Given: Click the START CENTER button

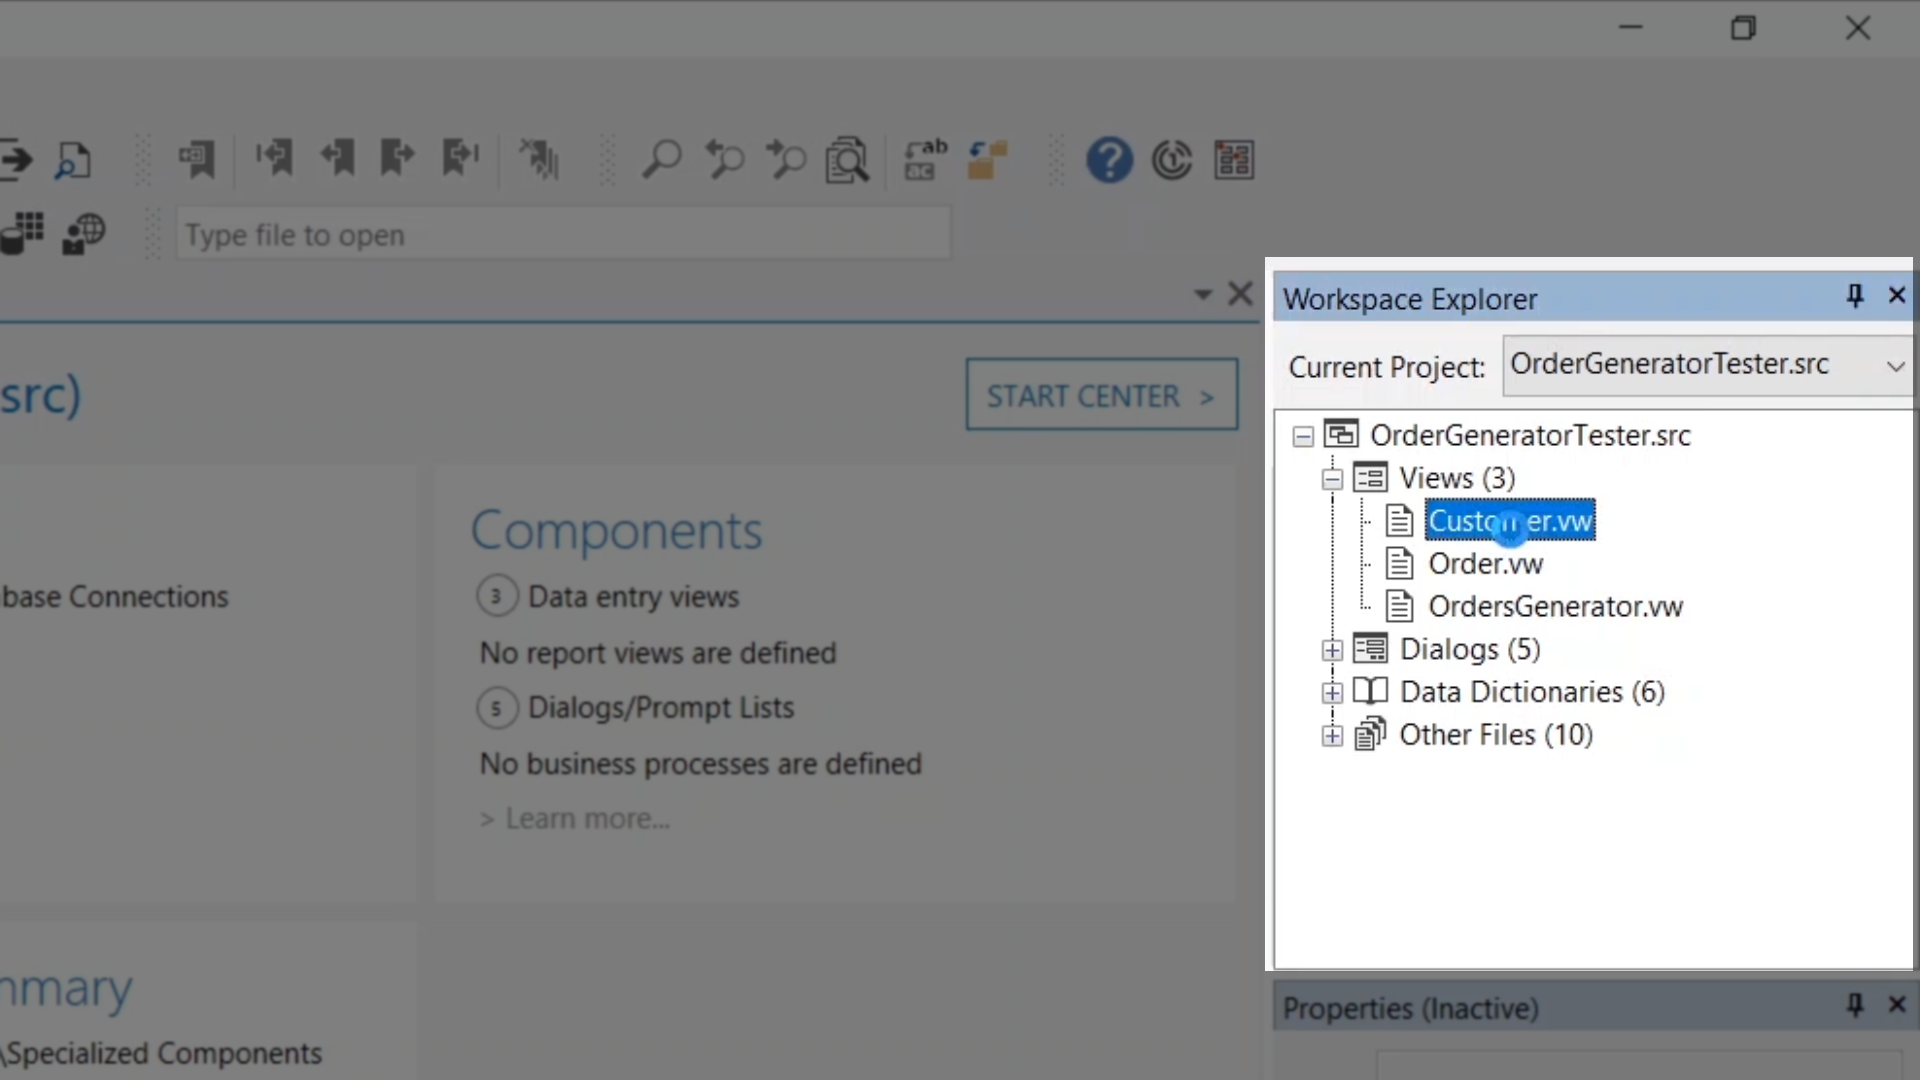Looking at the screenshot, I should coord(1101,395).
